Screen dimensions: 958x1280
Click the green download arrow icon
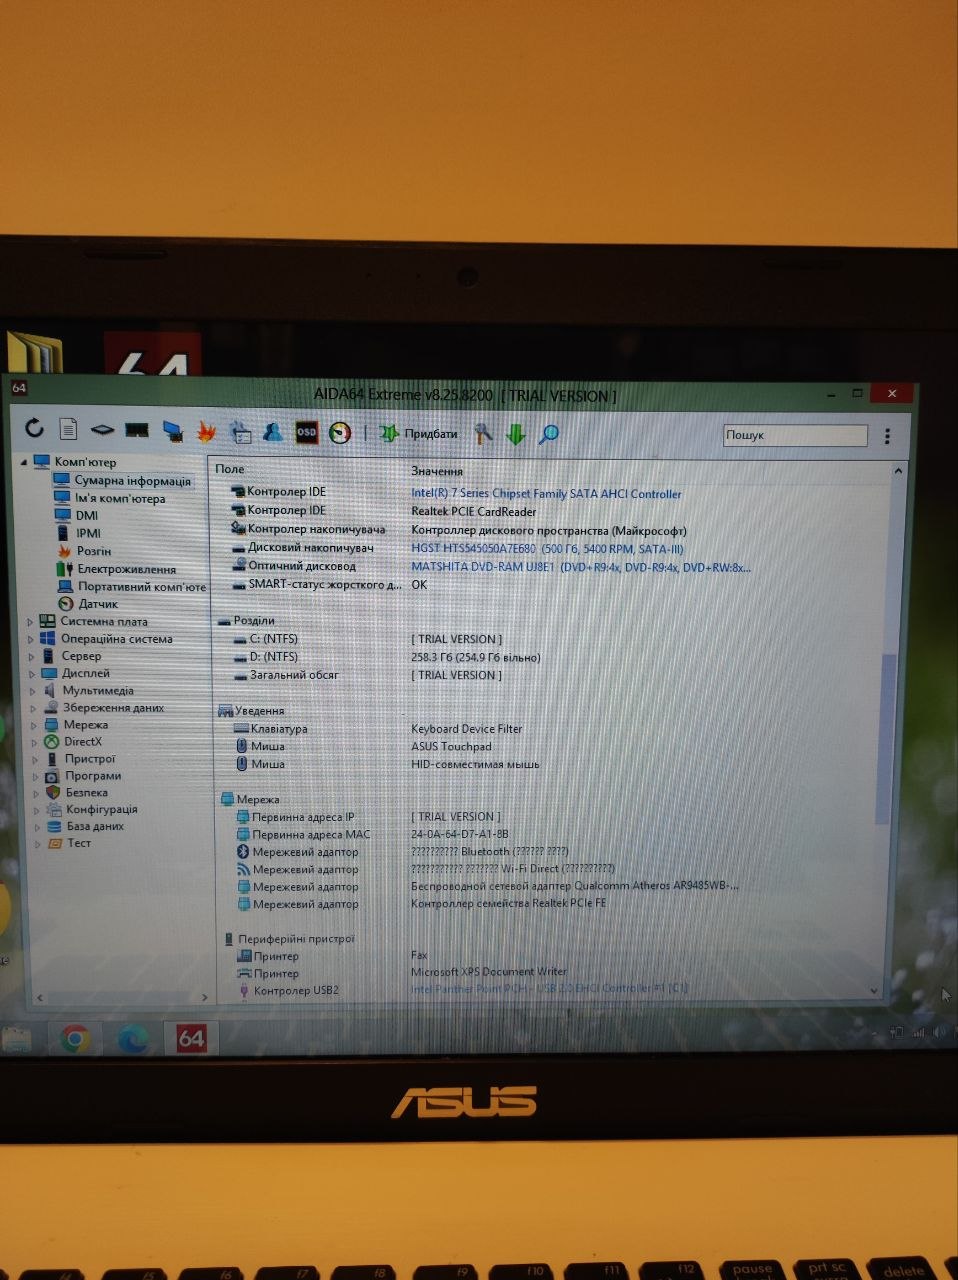pyautogui.click(x=516, y=434)
